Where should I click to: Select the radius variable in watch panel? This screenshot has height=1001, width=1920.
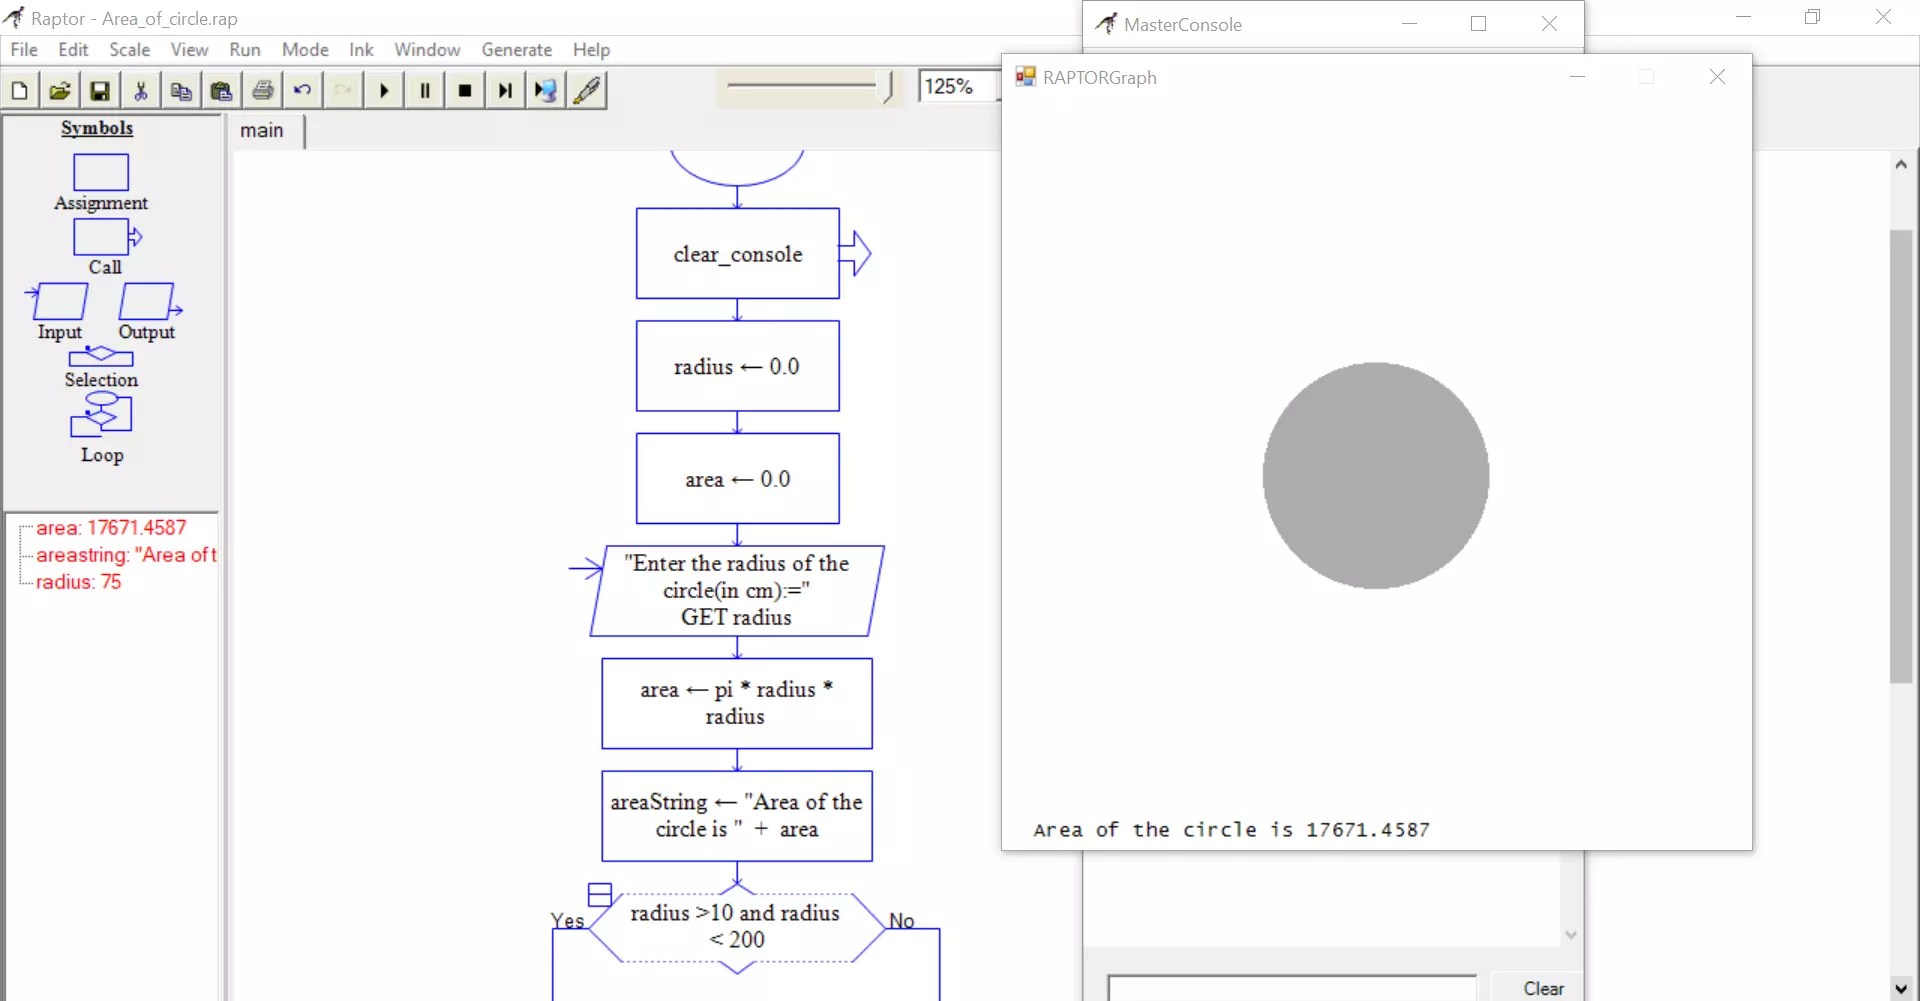pyautogui.click(x=78, y=582)
